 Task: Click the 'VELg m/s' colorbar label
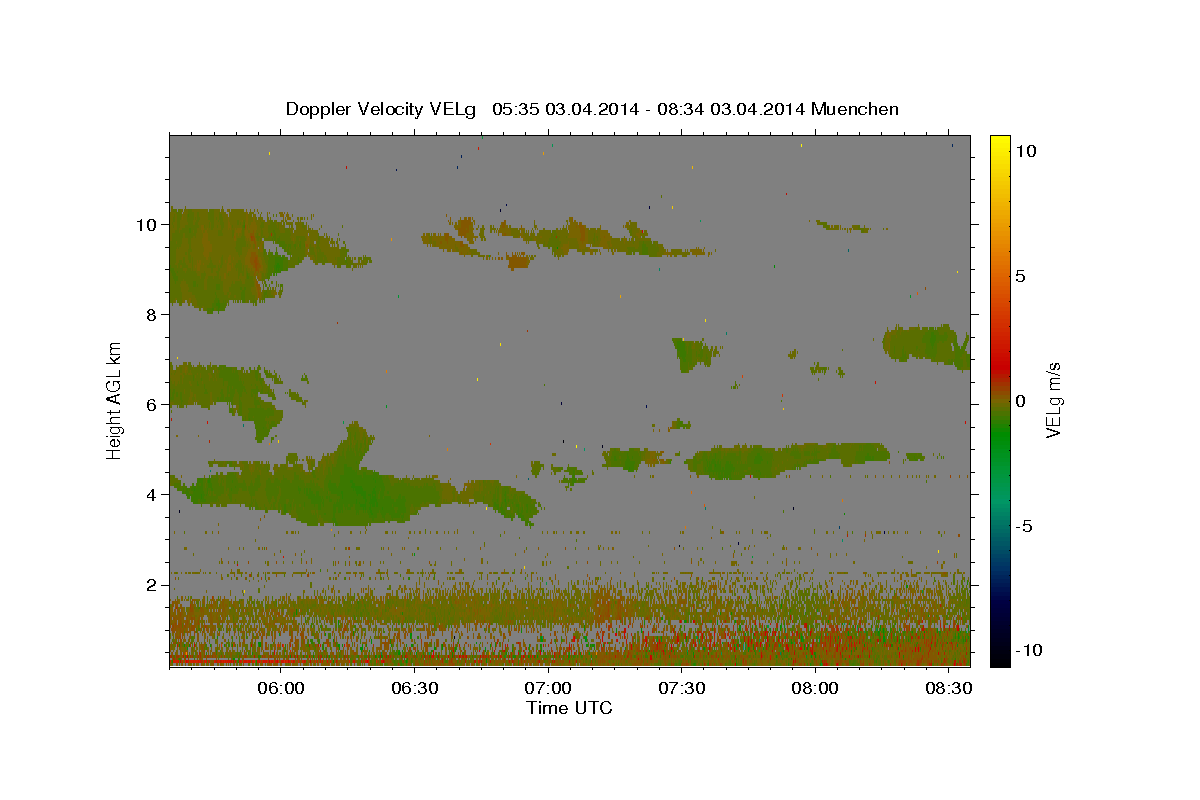1053,400
